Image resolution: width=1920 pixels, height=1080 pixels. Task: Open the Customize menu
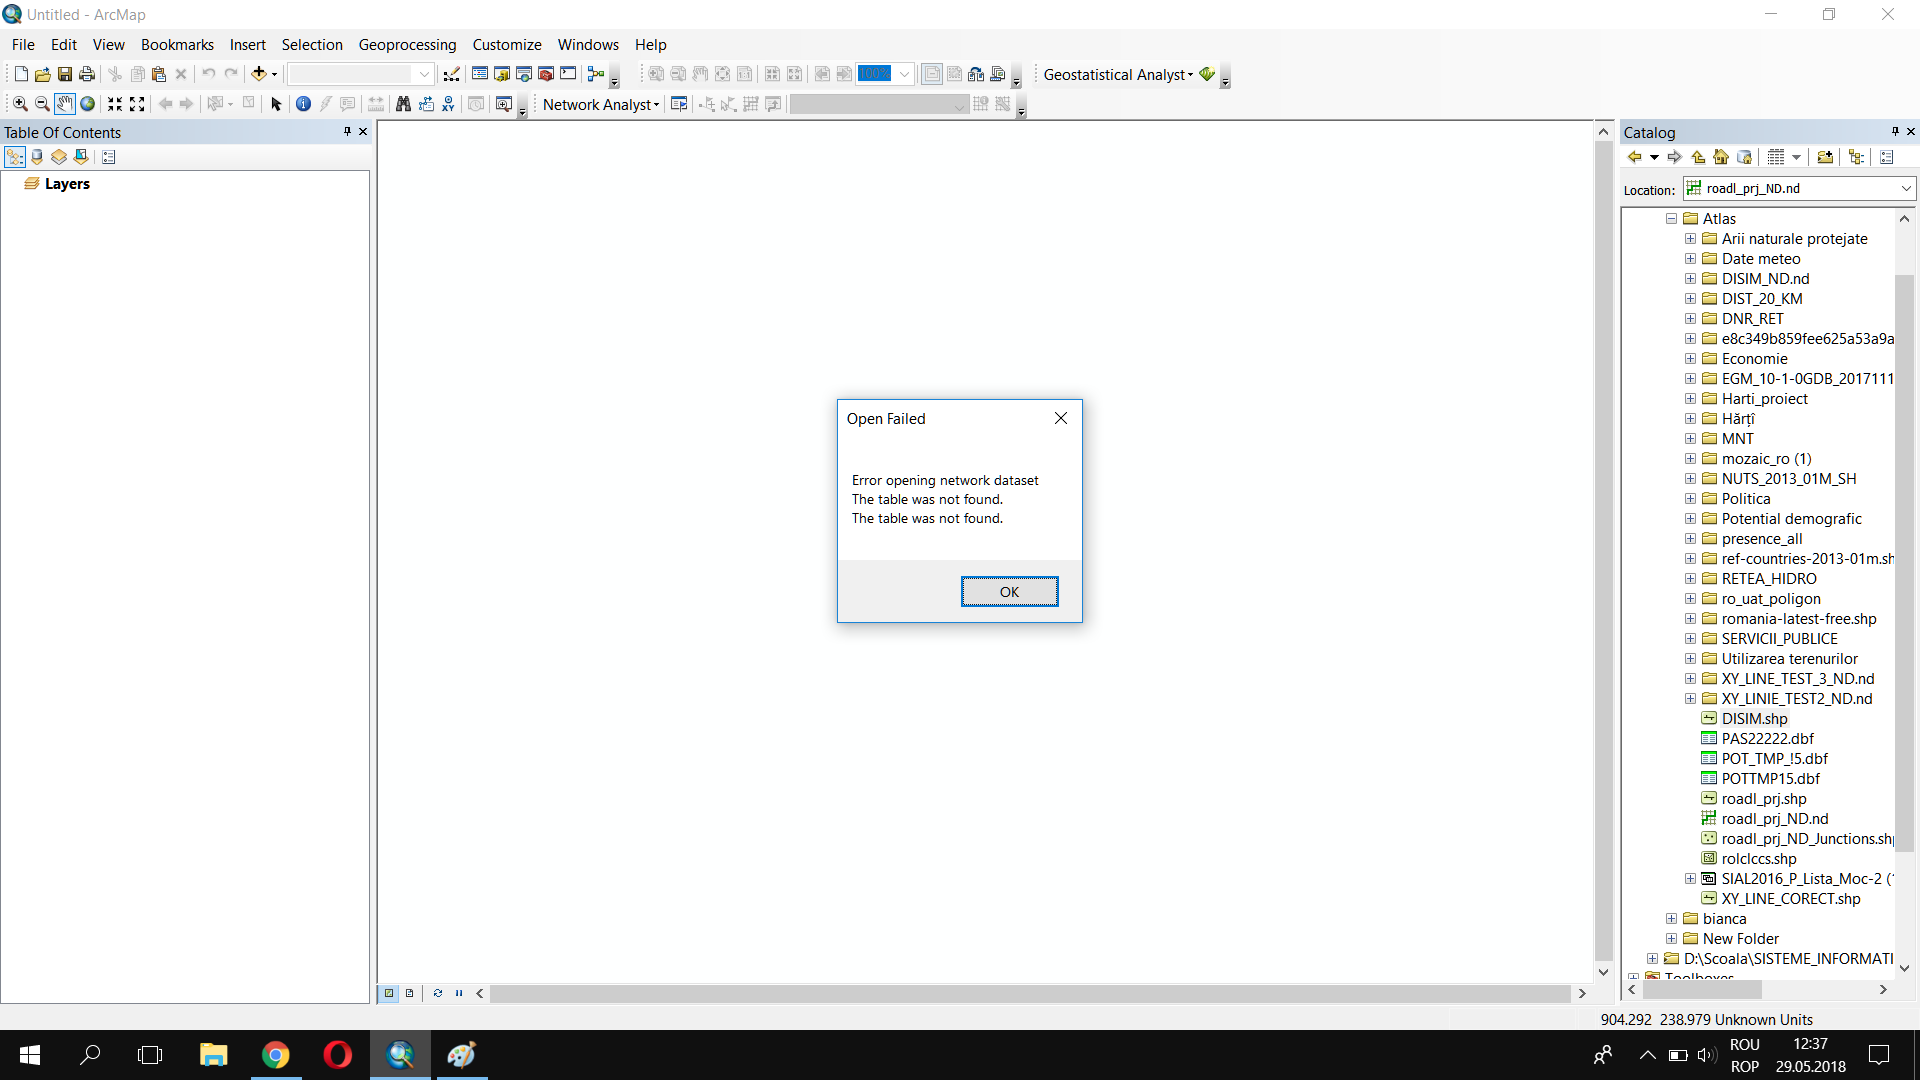click(x=506, y=45)
